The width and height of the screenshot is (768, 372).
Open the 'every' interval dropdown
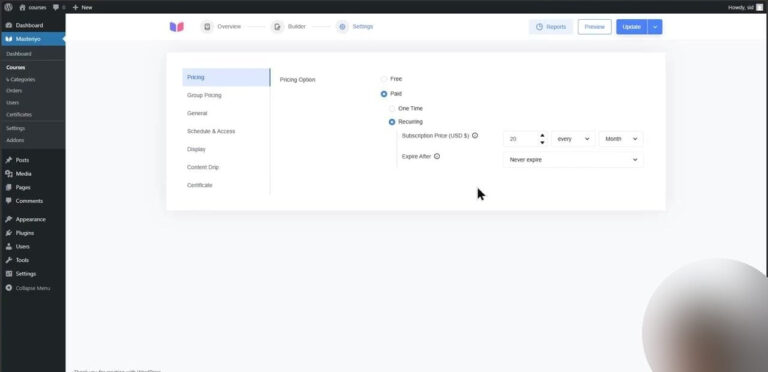pyautogui.click(x=573, y=139)
